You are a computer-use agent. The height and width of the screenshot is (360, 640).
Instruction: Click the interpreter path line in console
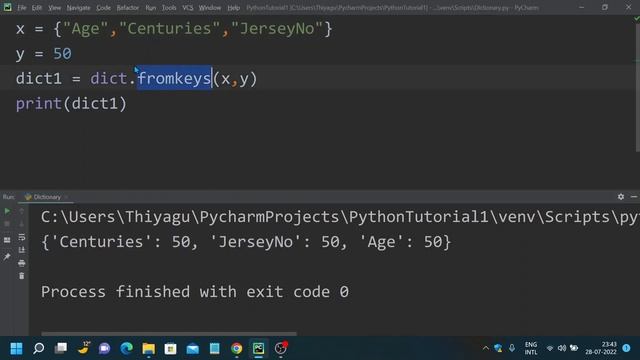pyautogui.click(x=340, y=217)
